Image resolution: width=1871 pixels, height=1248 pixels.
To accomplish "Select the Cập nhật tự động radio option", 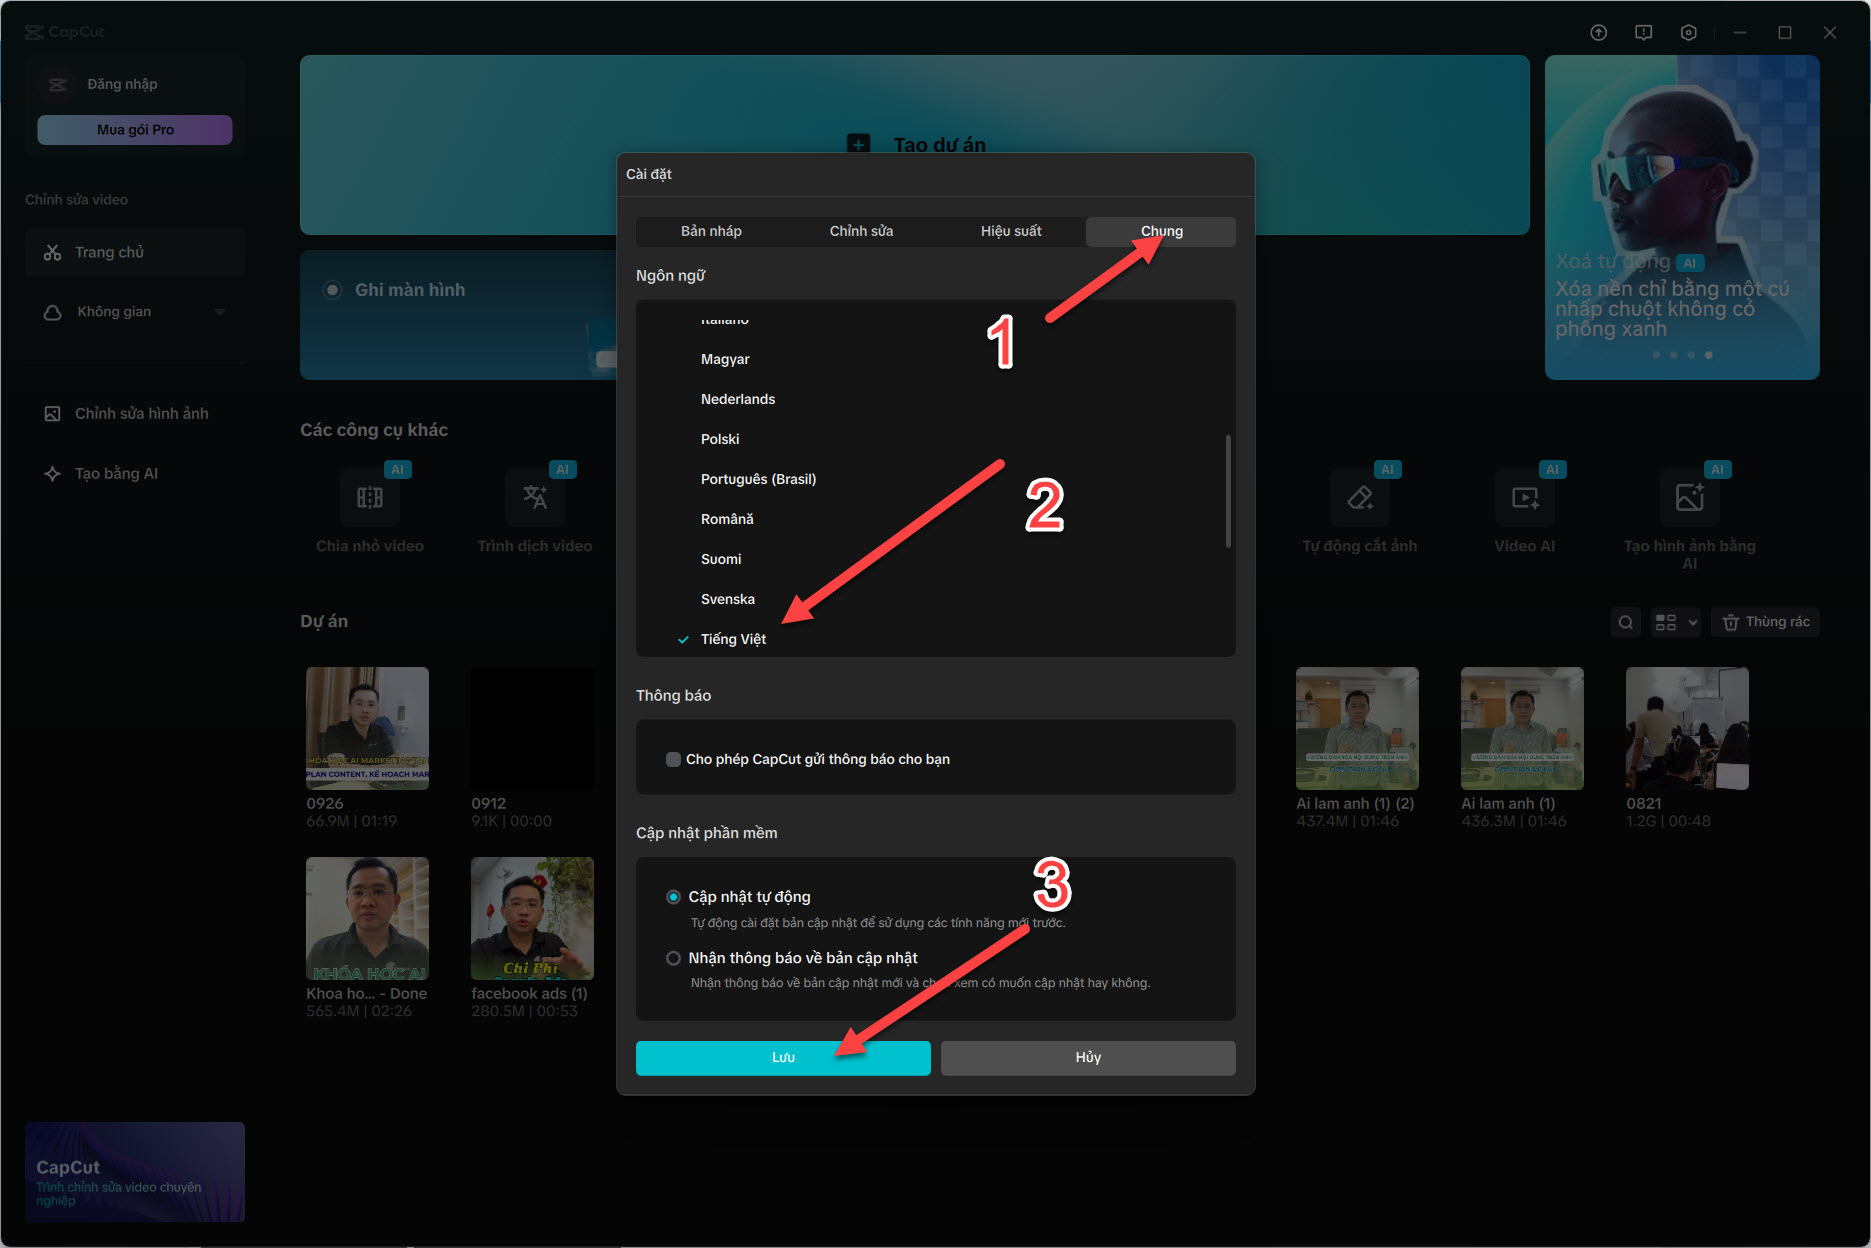I will coord(674,897).
